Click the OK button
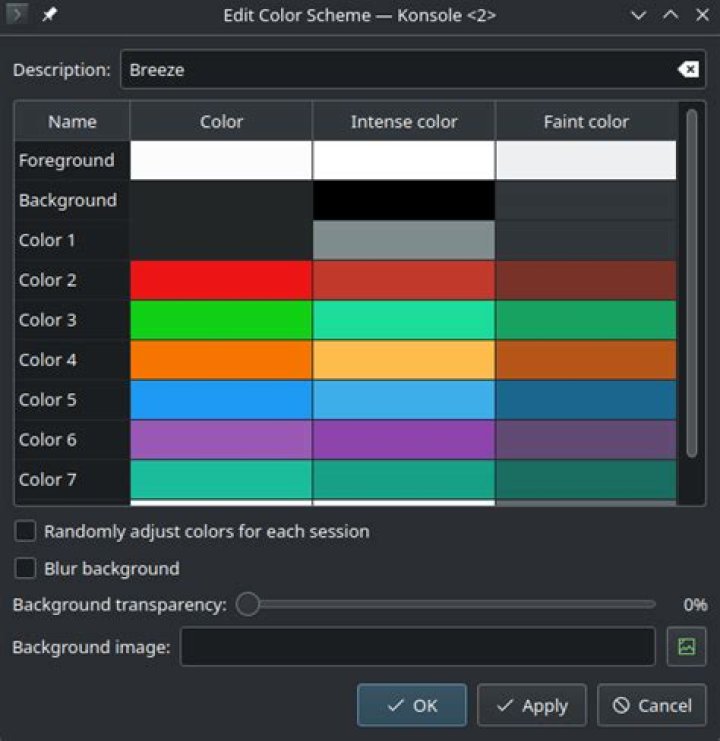Image resolution: width=720 pixels, height=741 pixels. click(x=412, y=705)
